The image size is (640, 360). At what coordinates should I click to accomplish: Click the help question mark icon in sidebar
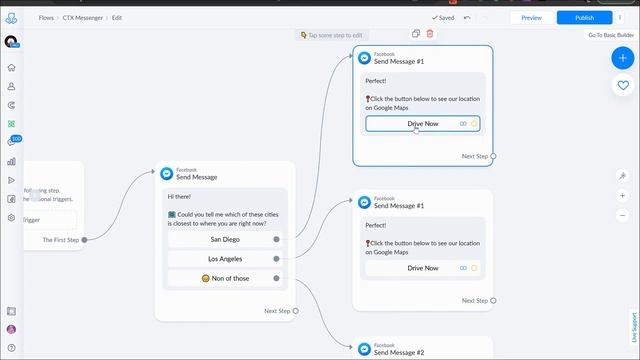pyautogui.click(x=11, y=348)
